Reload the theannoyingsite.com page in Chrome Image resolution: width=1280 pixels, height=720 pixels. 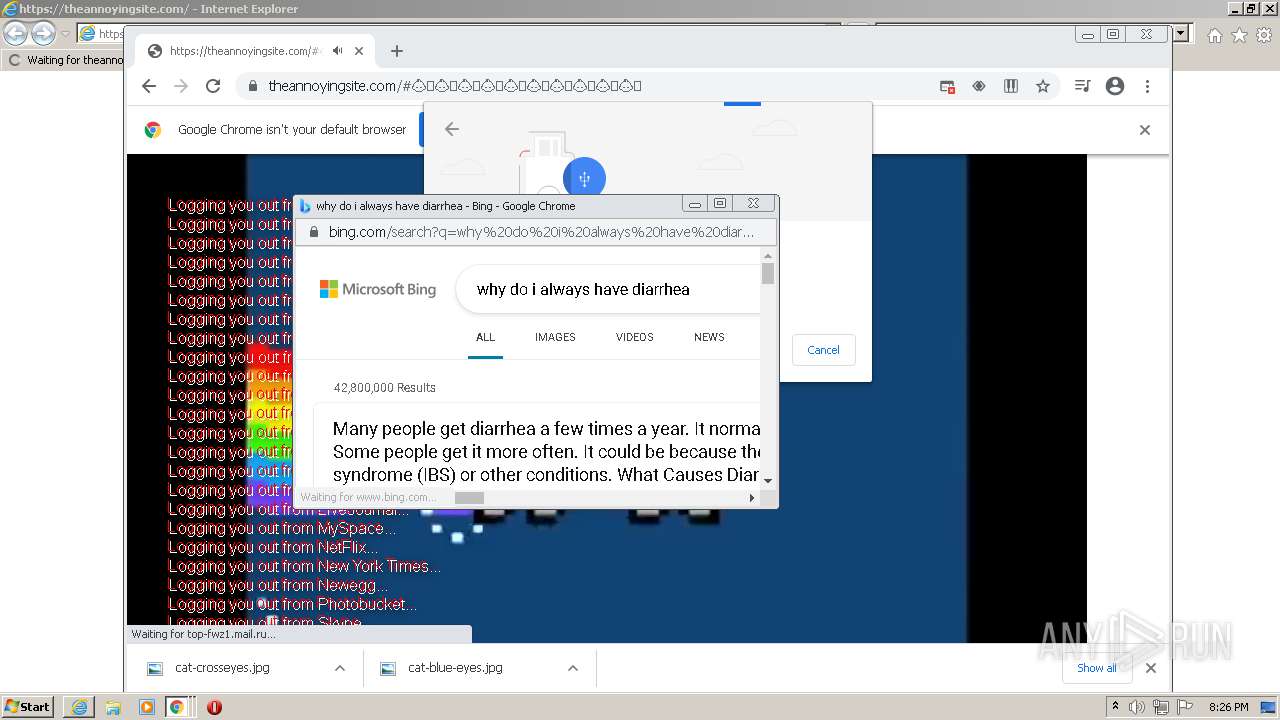coord(213,86)
